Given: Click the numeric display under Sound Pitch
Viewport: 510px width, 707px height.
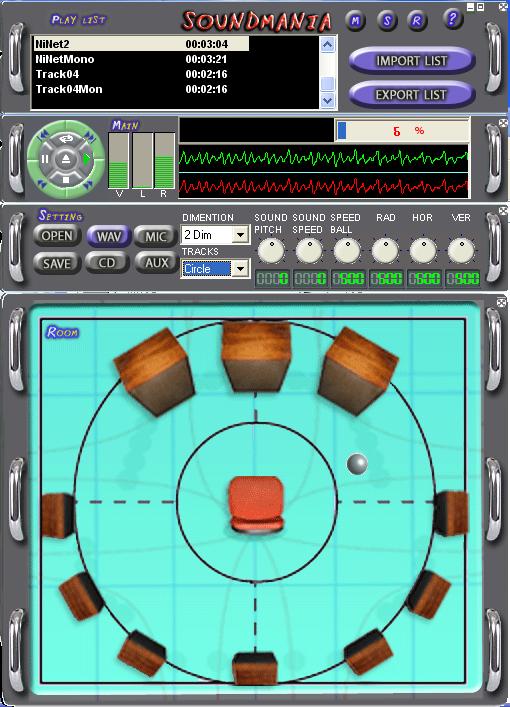Looking at the screenshot, I should coord(272,279).
